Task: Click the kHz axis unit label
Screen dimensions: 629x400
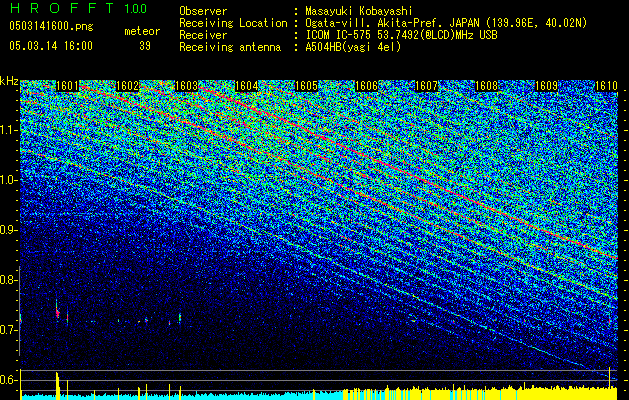Action: (9, 81)
